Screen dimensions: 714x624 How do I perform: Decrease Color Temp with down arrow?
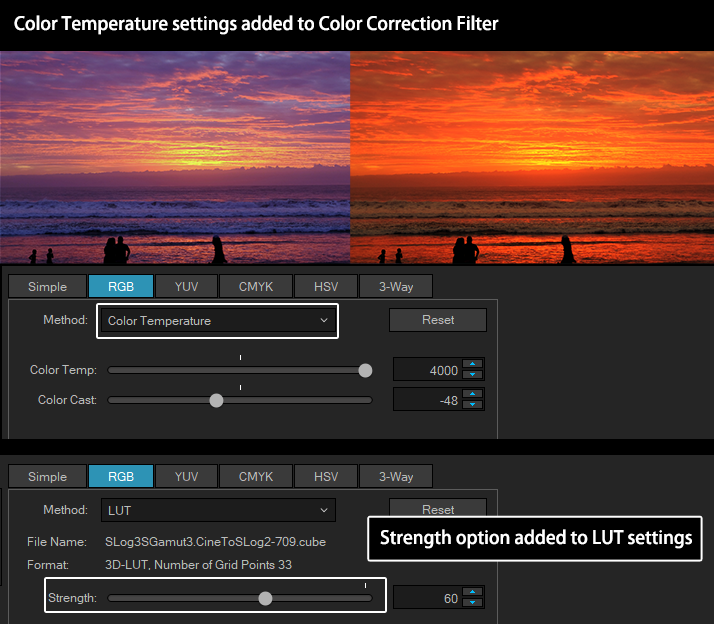(x=473, y=374)
